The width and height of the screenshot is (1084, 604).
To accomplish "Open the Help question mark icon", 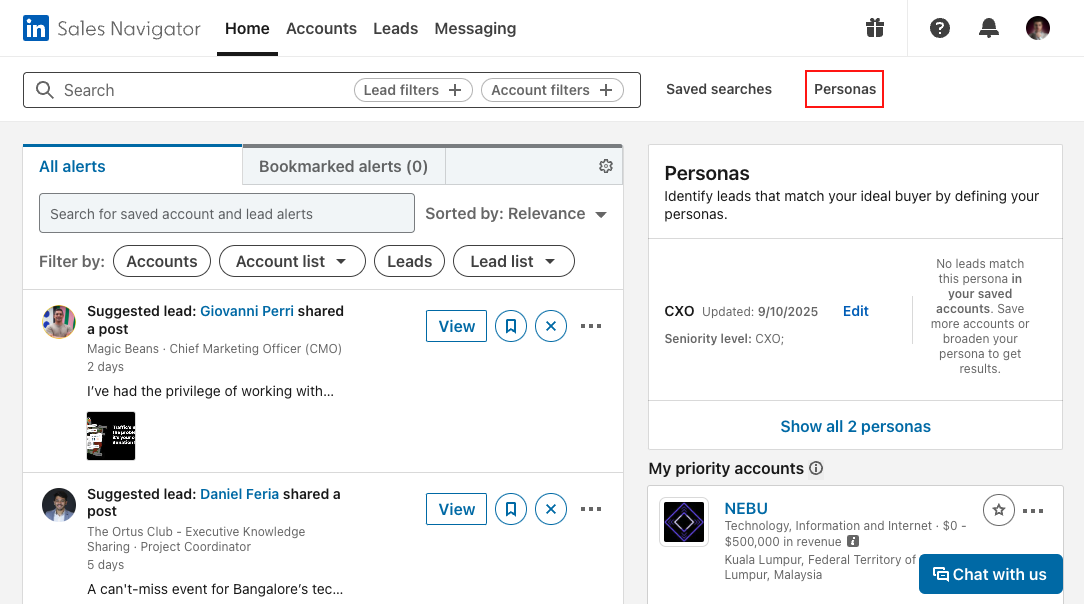I will (940, 28).
